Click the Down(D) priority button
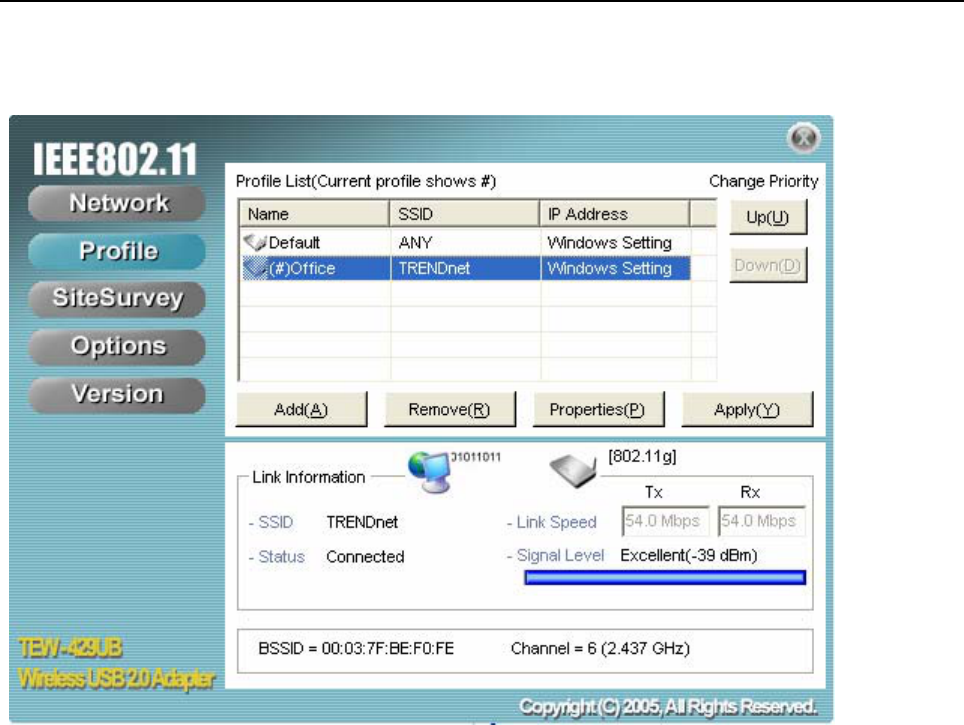 768,265
